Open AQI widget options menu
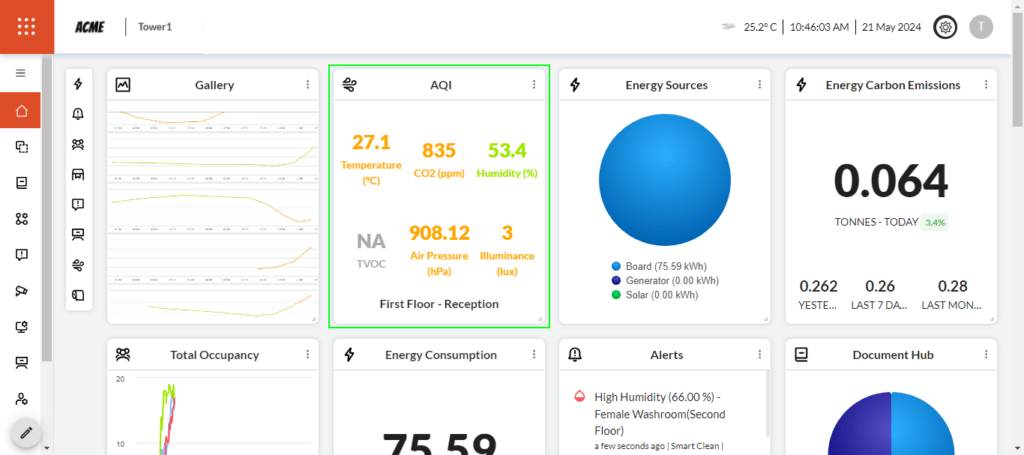1024x455 pixels. (534, 85)
